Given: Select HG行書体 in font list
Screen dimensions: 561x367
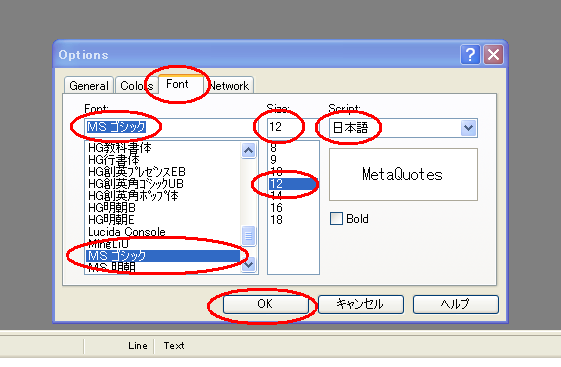Looking at the screenshot, I should (163, 160).
